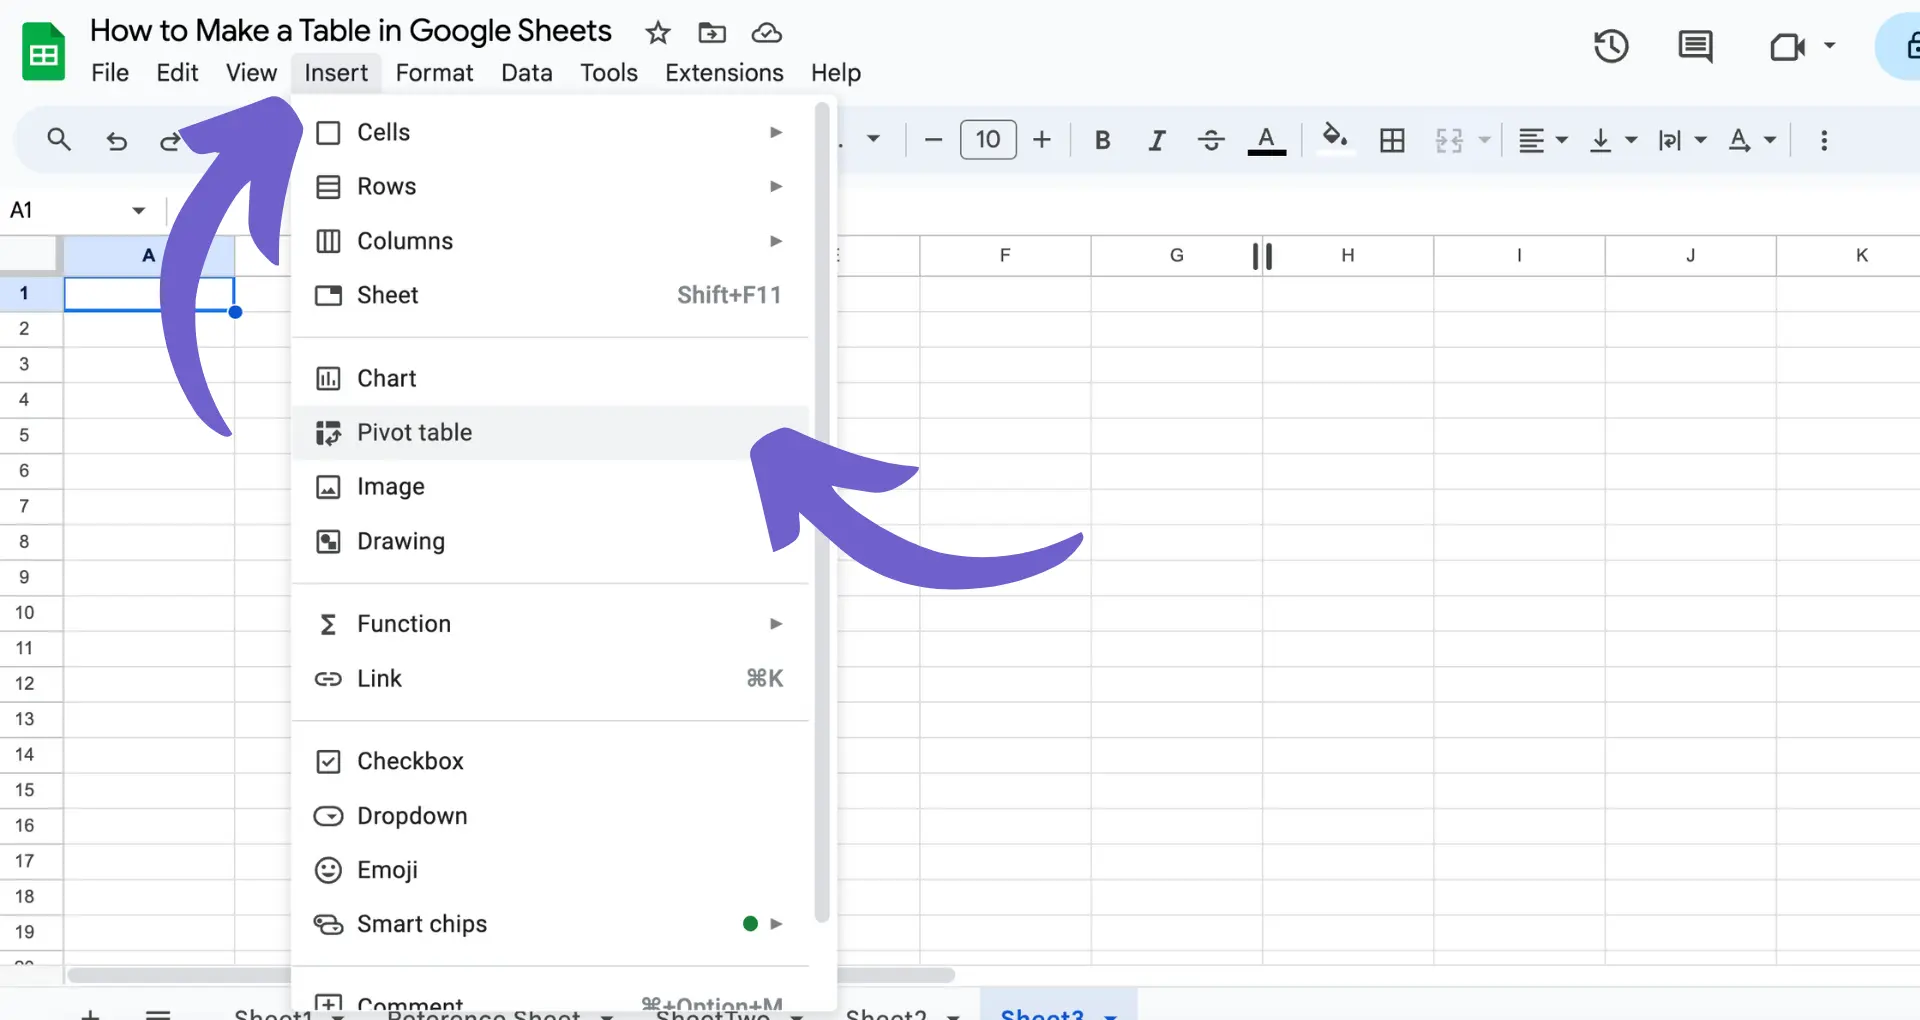
Task: Select column J header
Action: tap(1690, 256)
